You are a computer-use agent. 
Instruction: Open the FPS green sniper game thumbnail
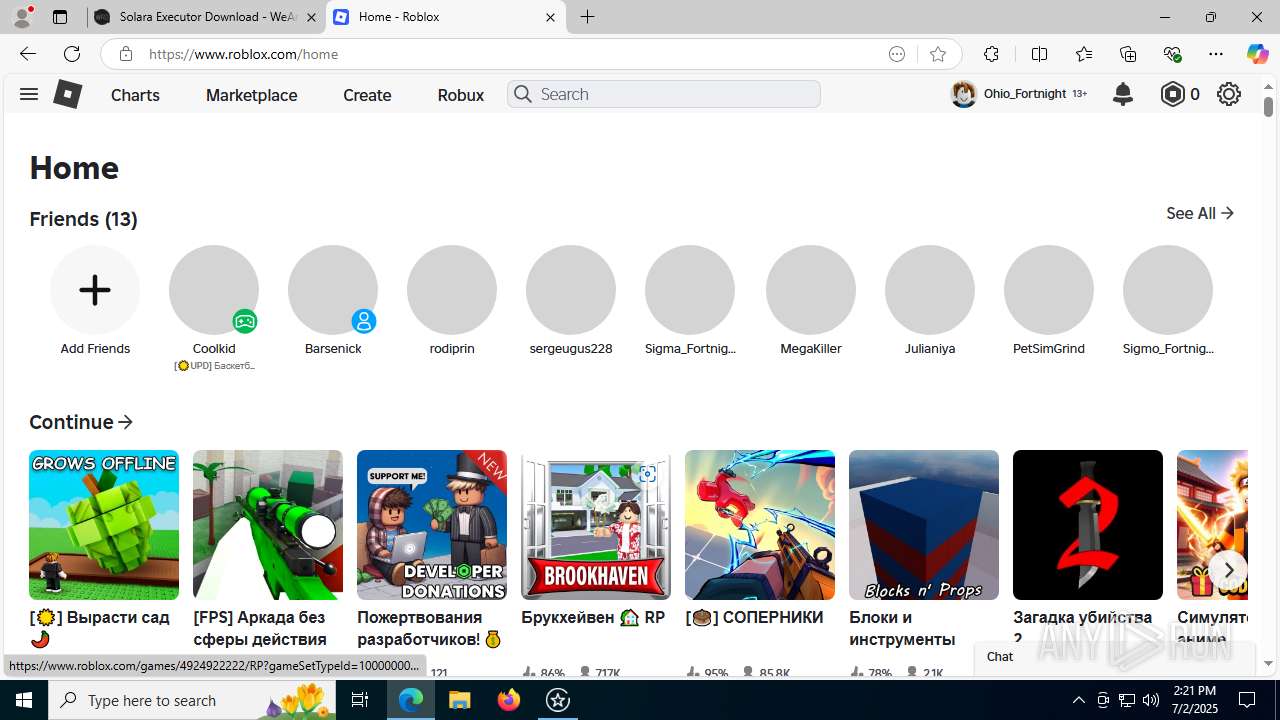[x=268, y=525]
